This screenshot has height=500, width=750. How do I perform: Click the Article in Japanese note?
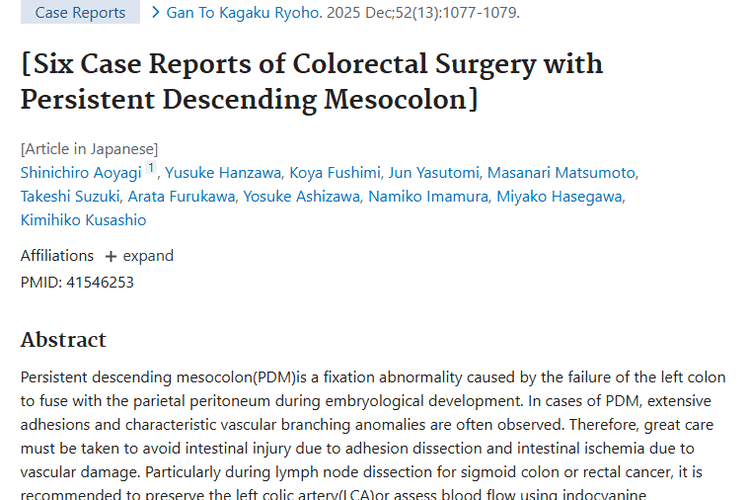(89, 149)
